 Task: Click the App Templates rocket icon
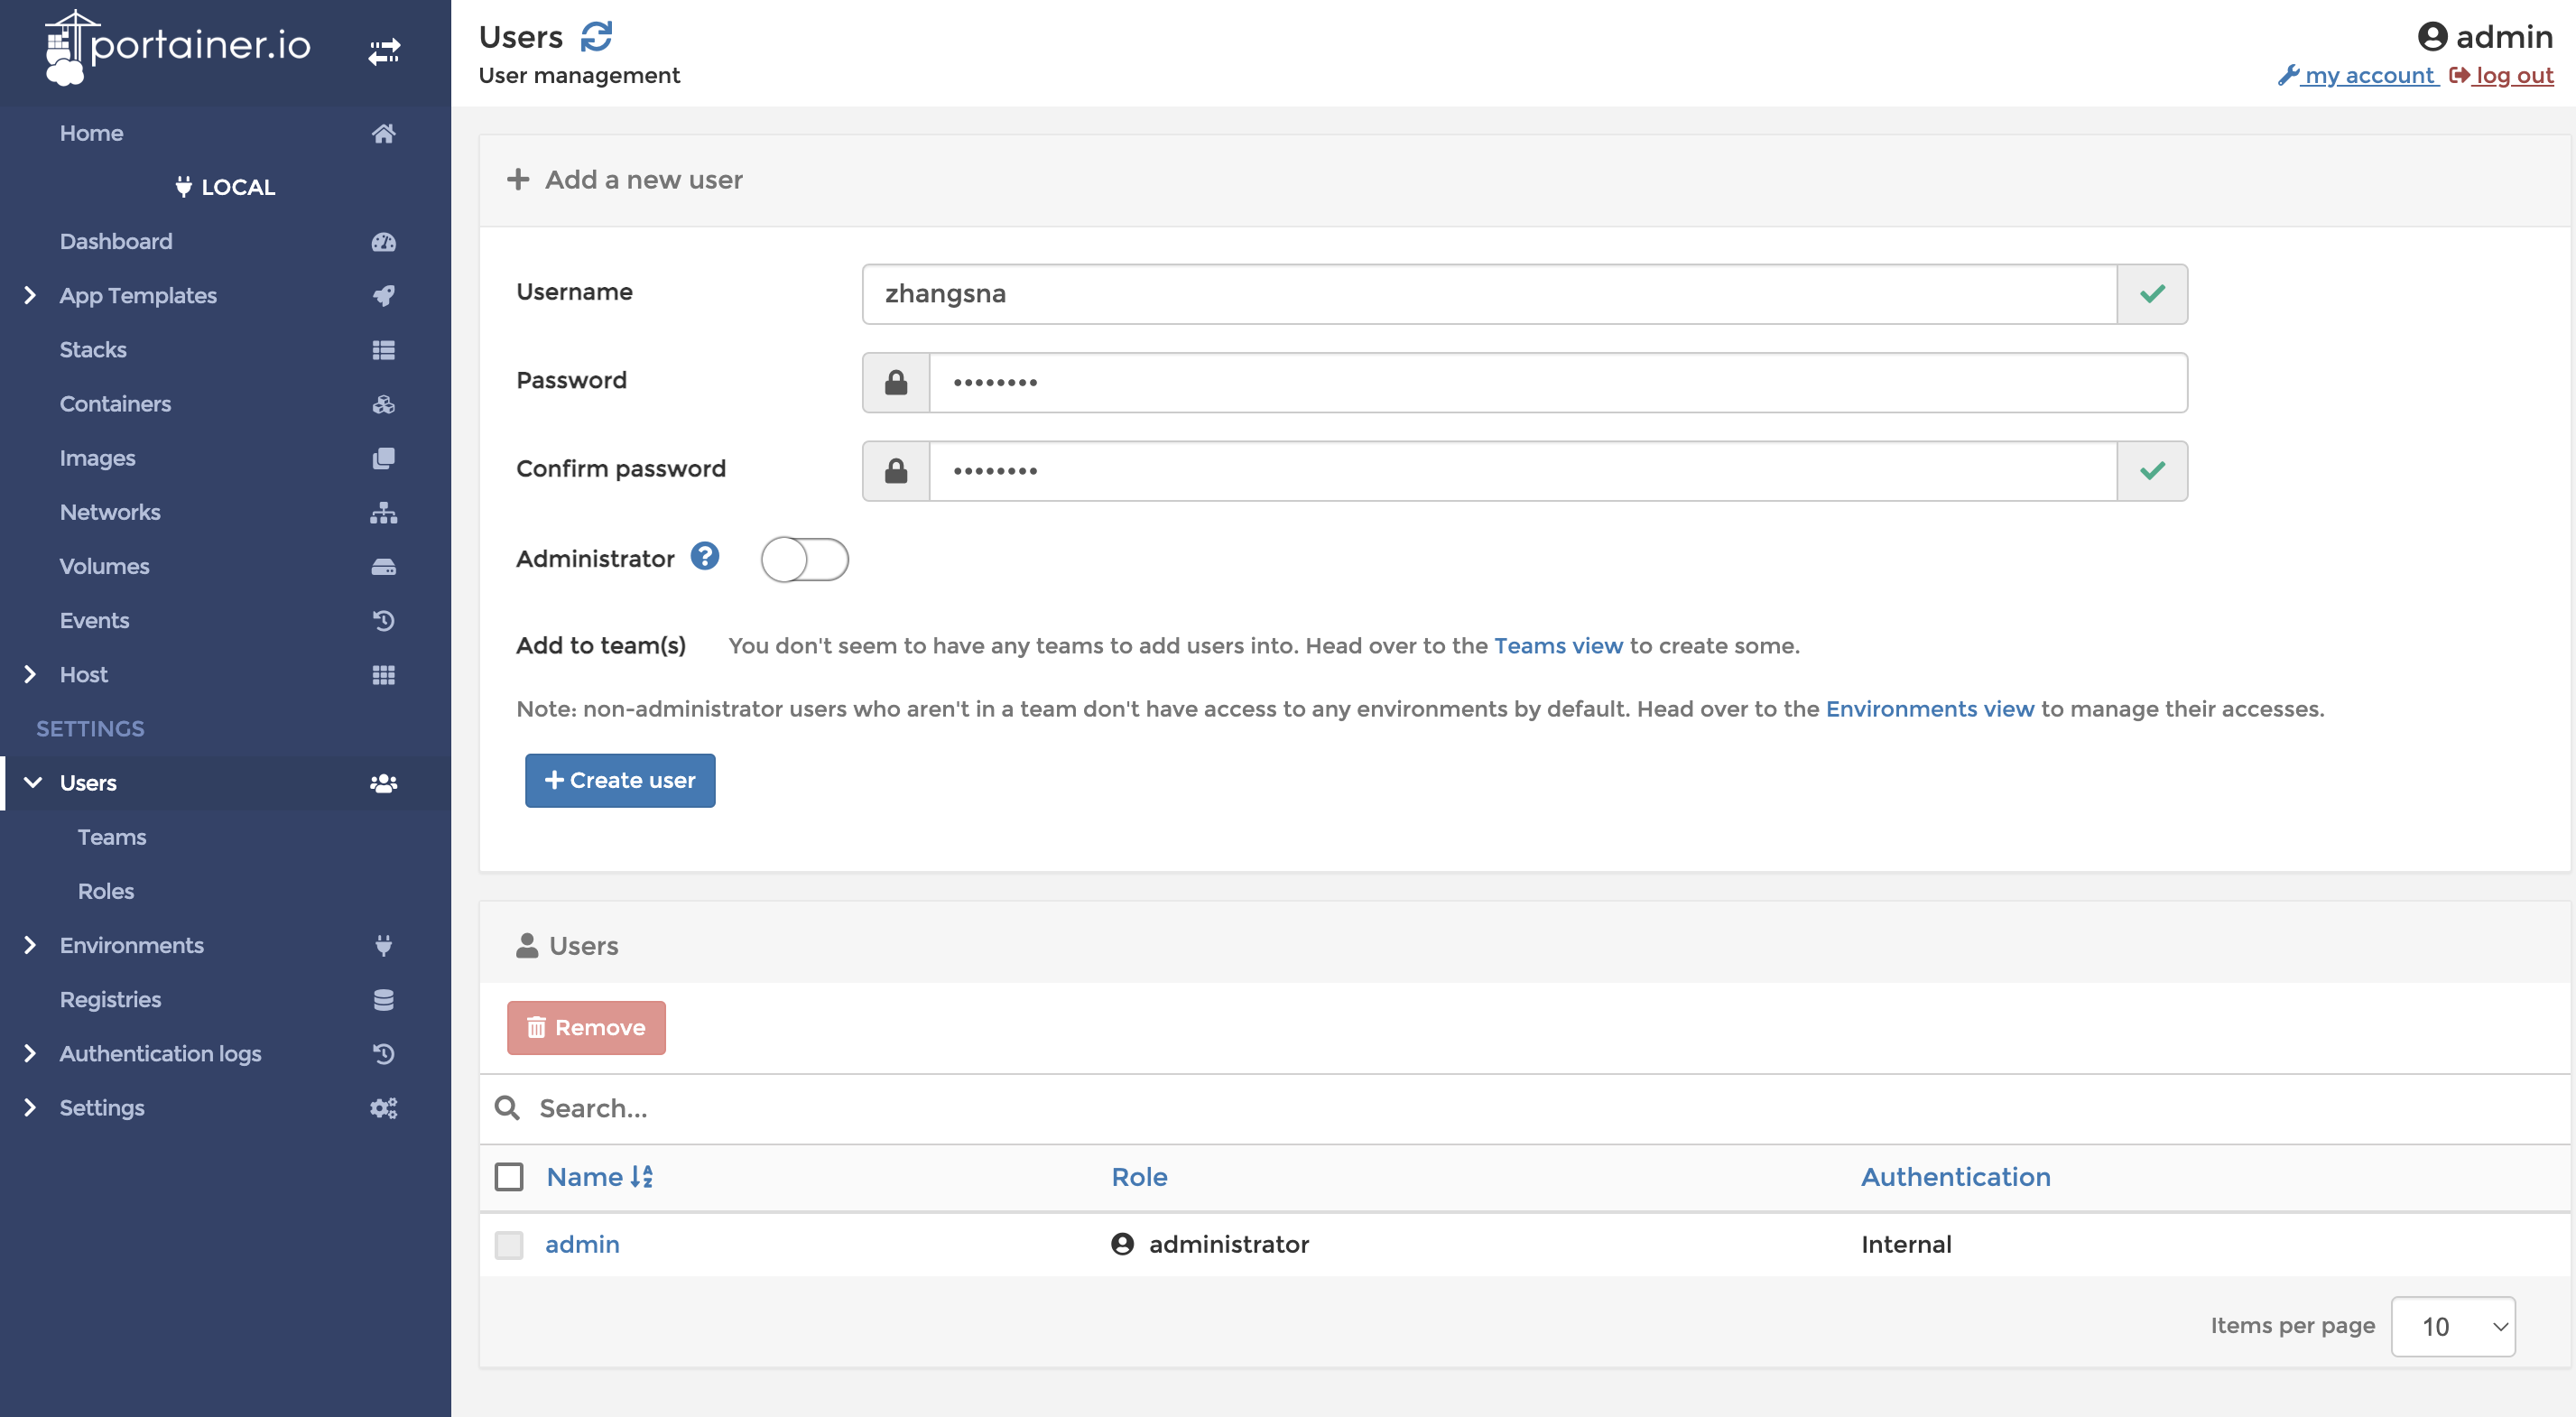pos(383,296)
